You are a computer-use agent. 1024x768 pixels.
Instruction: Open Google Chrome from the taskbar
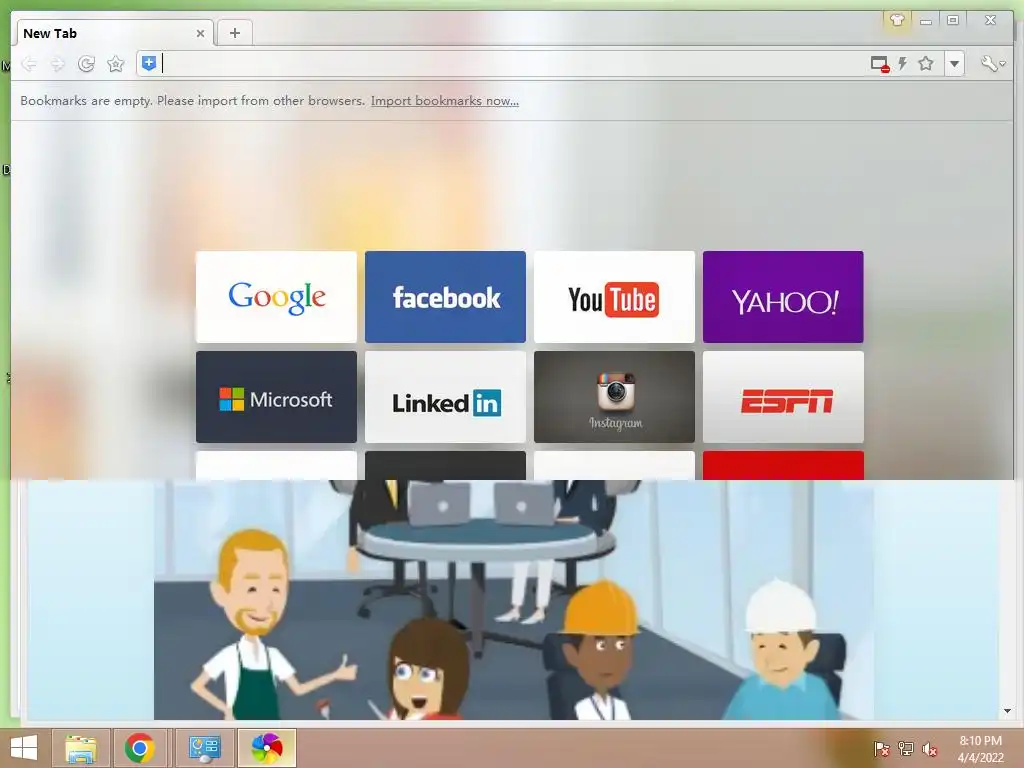point(140,748)
